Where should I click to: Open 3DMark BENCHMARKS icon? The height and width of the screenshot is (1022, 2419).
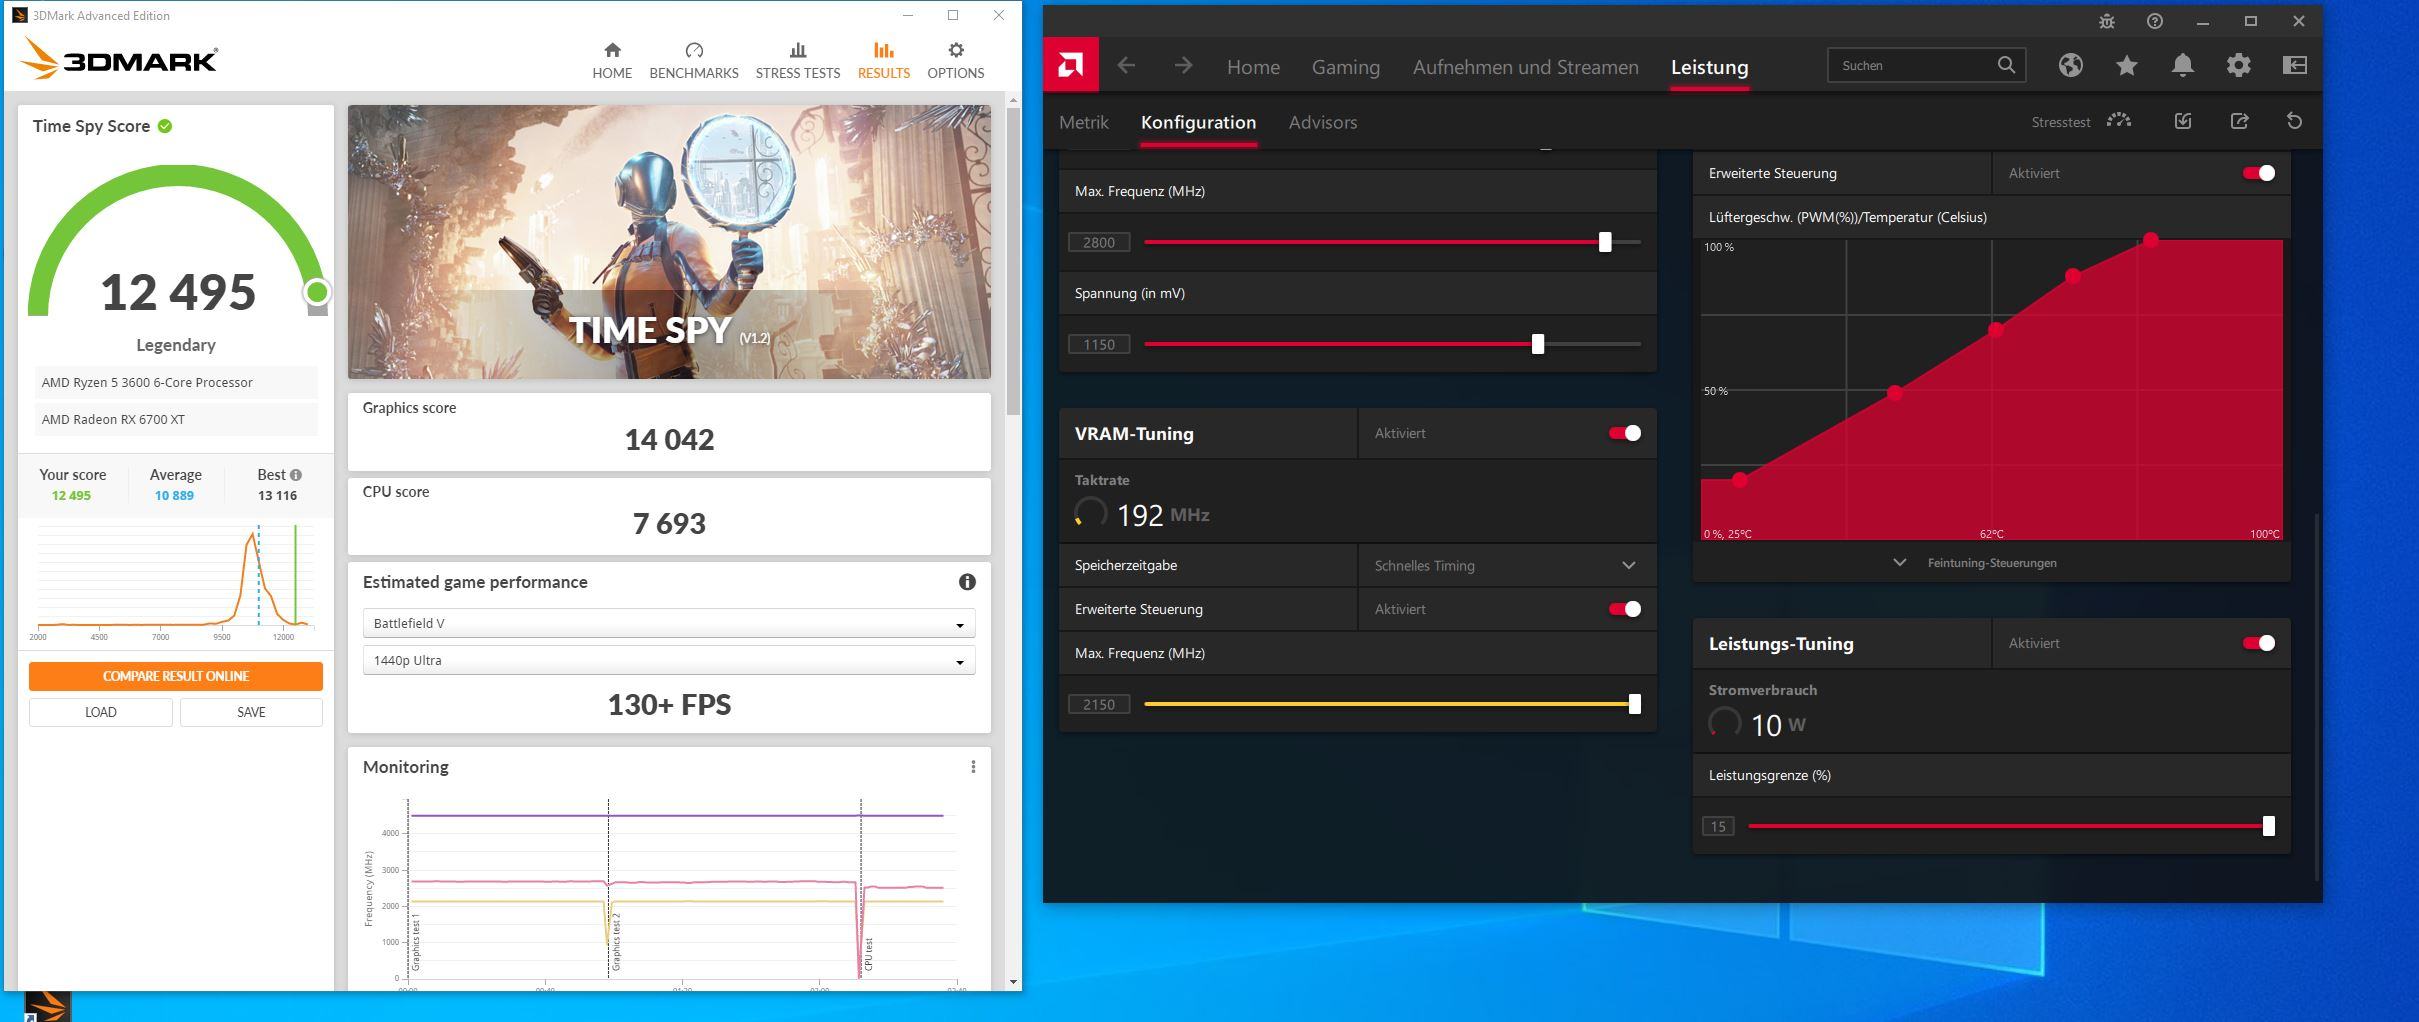click(694, 50)
